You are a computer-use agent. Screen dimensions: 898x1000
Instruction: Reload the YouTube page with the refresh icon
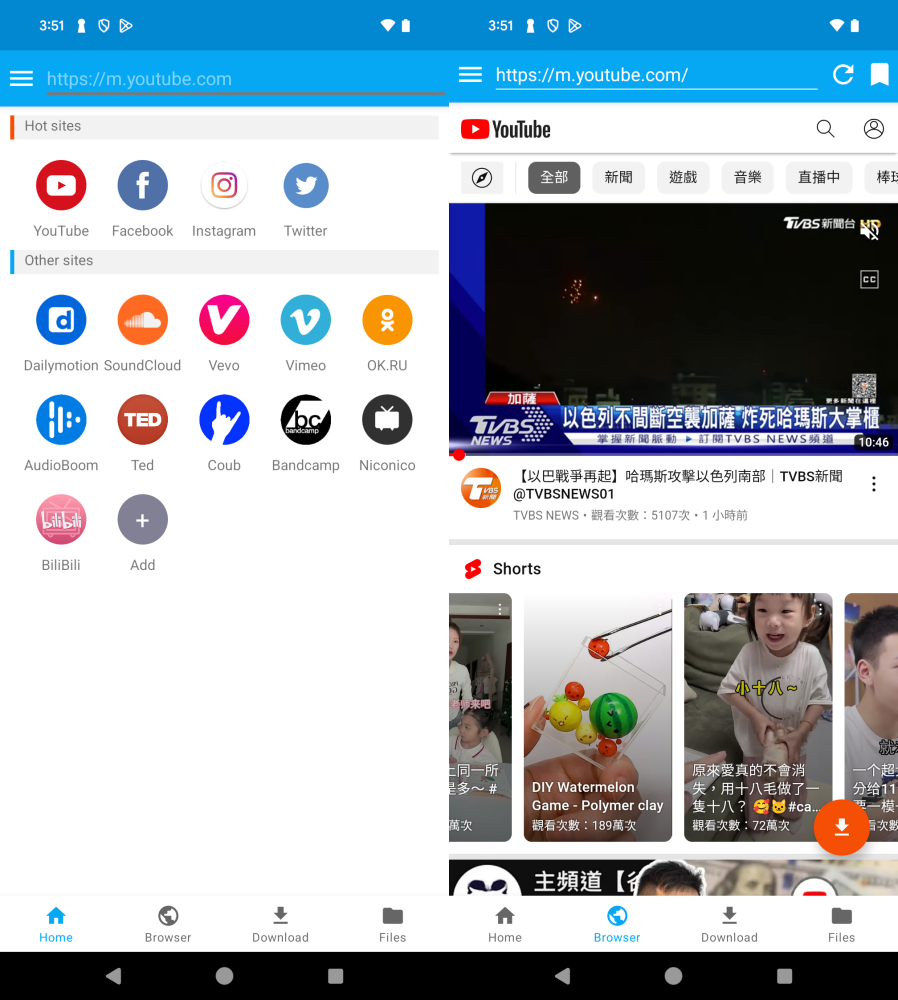[x=843, y=75]
